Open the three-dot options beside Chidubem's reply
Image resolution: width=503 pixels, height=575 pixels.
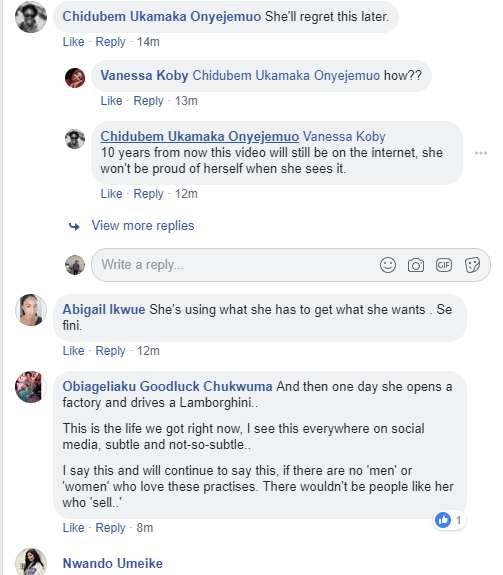pyautogui.click(x=481, y=153)
